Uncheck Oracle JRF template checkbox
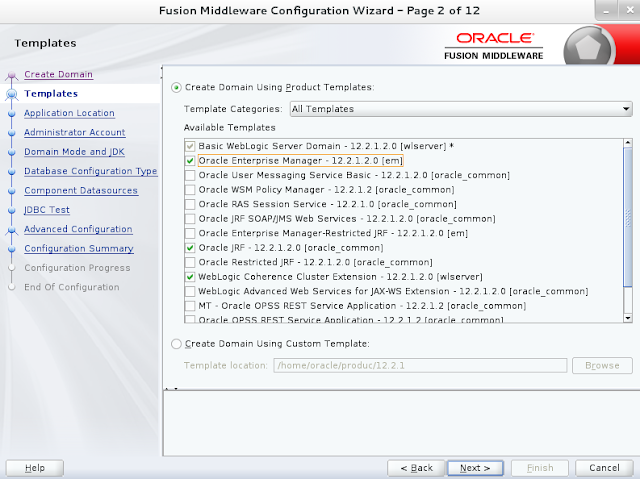The image size is (640, 479). (190, 248)
